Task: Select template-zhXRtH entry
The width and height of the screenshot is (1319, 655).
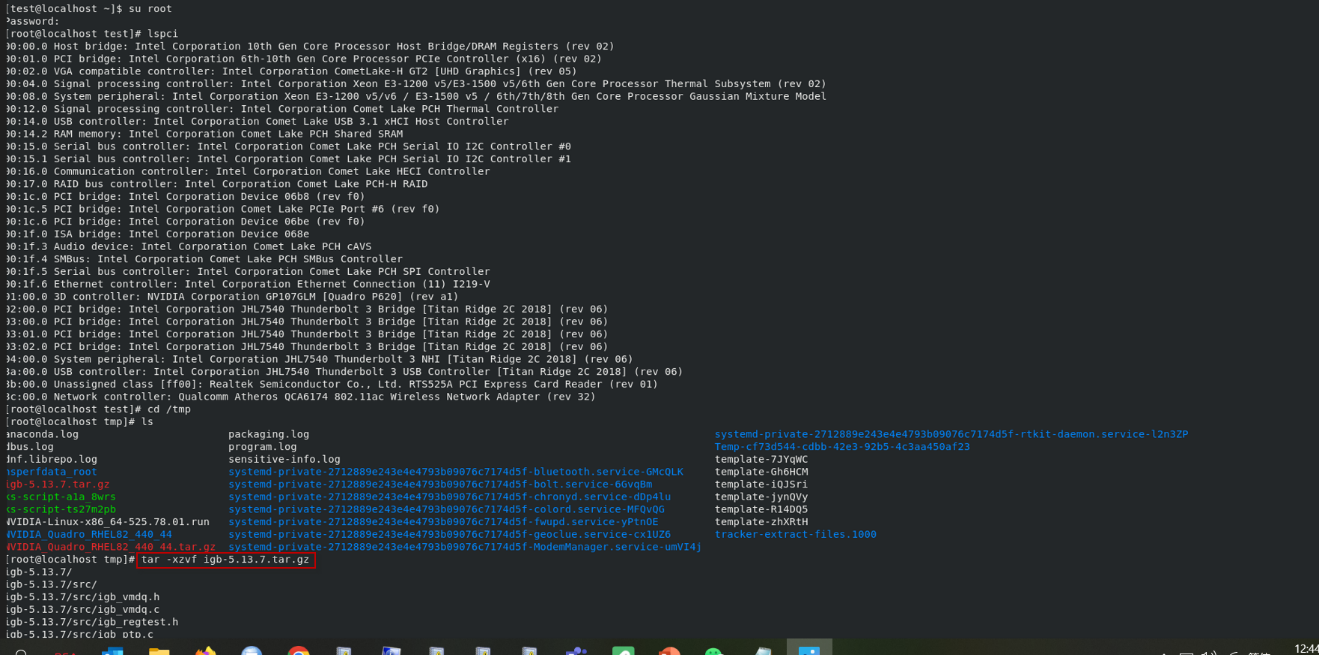Action: click(761, 521)
